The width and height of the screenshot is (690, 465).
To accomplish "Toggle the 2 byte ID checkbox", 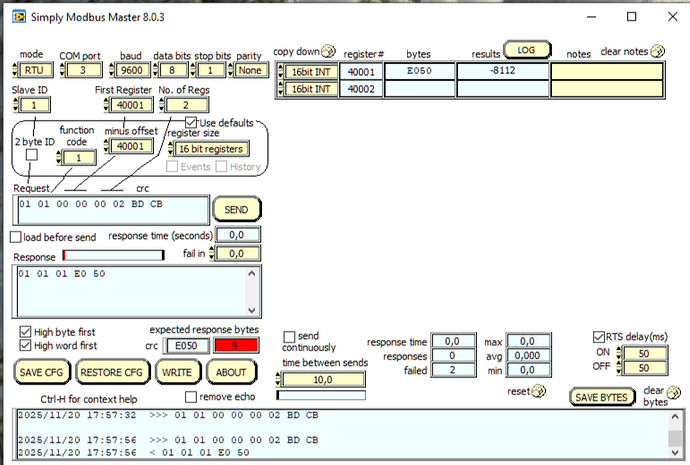I will click(32, 155).
